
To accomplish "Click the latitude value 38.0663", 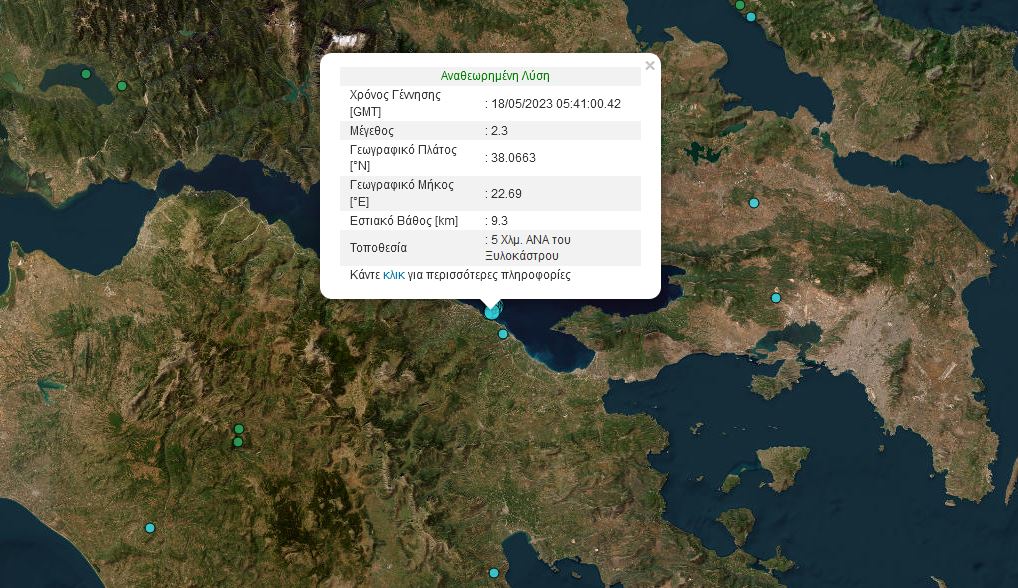I will tap(512, 158).
